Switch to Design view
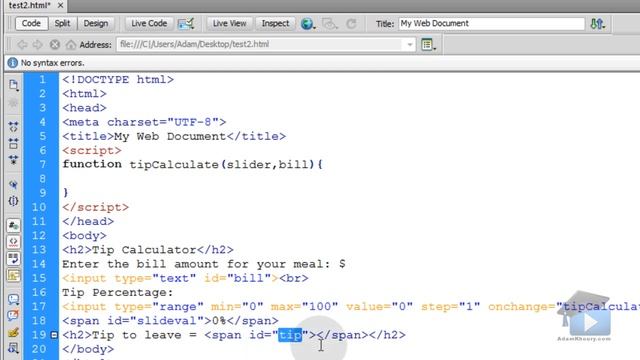Viewport: 640px width, 360px height. [x=96, y=23]
